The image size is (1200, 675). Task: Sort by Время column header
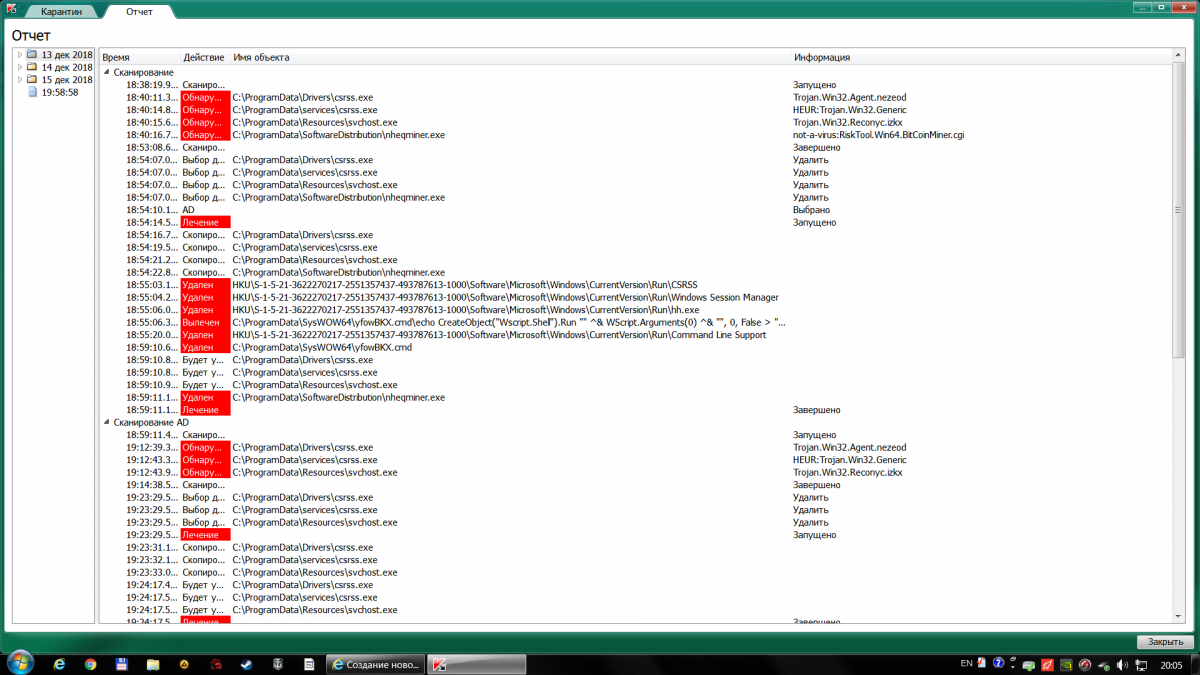(140, 58)
